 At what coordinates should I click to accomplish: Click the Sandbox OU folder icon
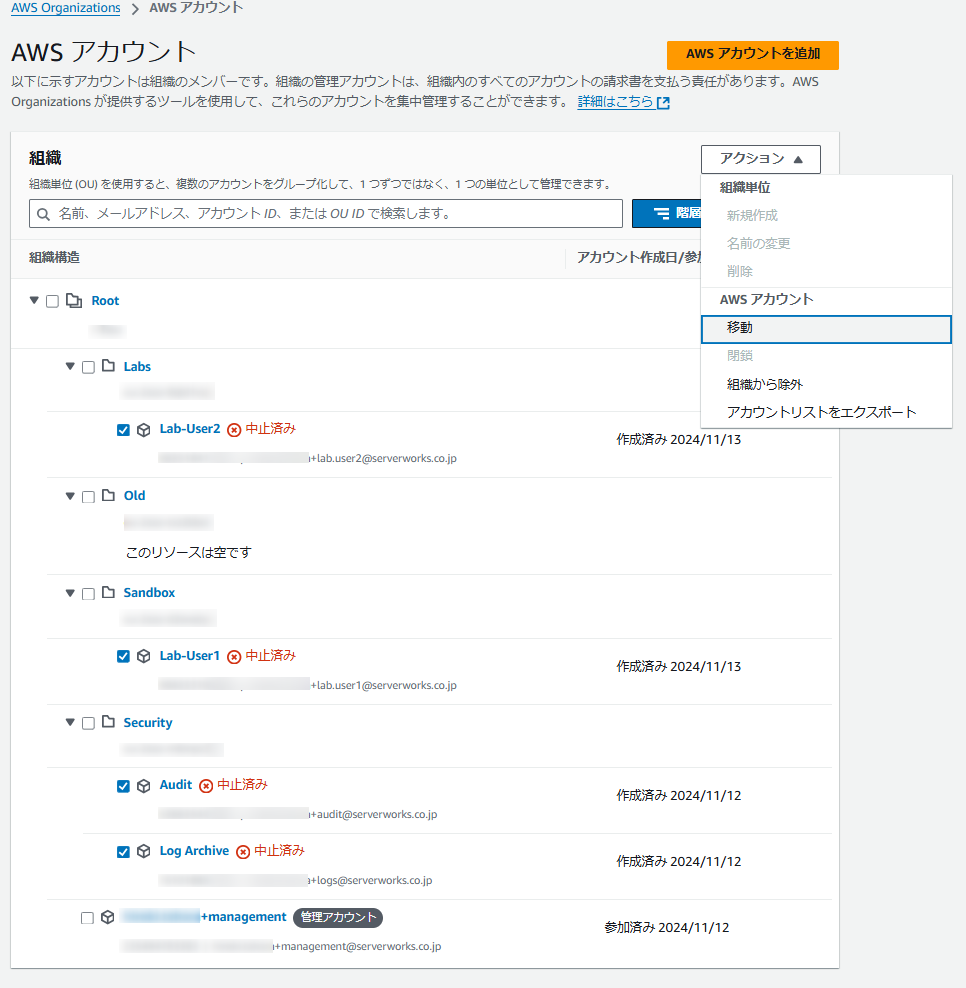pos(108,592)
